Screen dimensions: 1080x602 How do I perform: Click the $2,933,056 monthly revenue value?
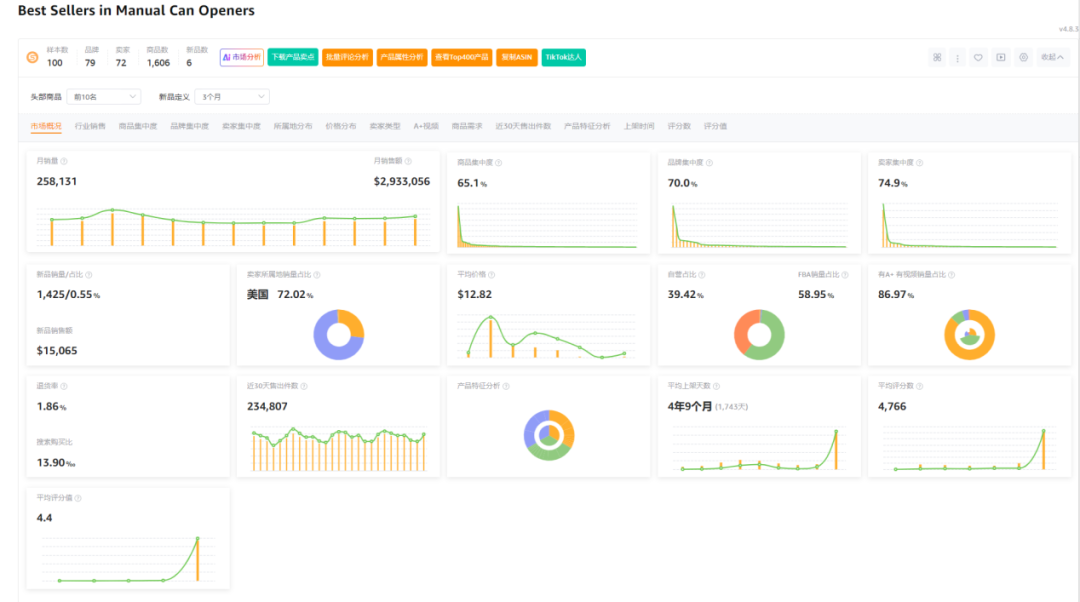pyautogui.click(x=402, y=182)
